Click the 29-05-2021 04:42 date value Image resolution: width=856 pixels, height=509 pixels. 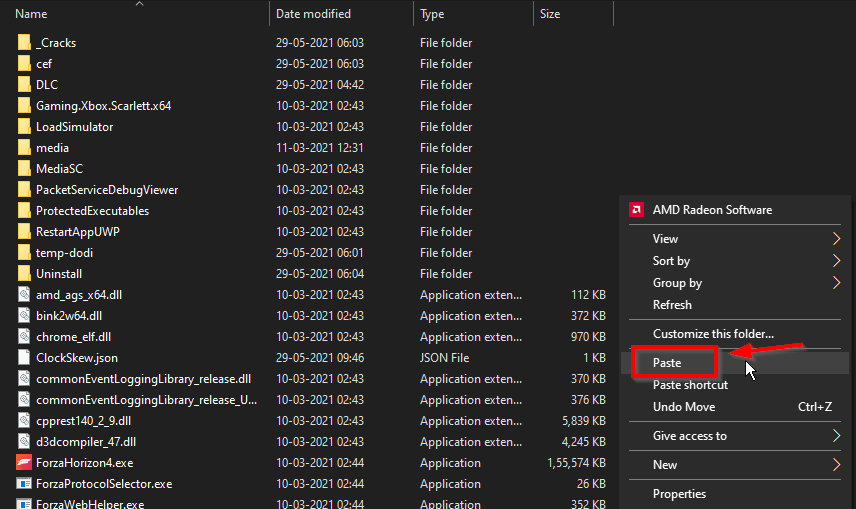[320, 85]
